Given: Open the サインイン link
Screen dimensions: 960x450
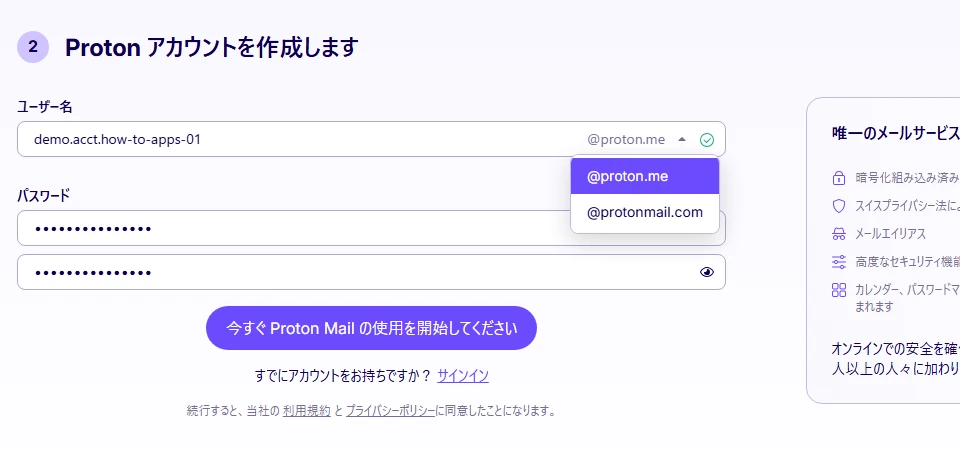Looking at the screenshot, I should (463, 376).
